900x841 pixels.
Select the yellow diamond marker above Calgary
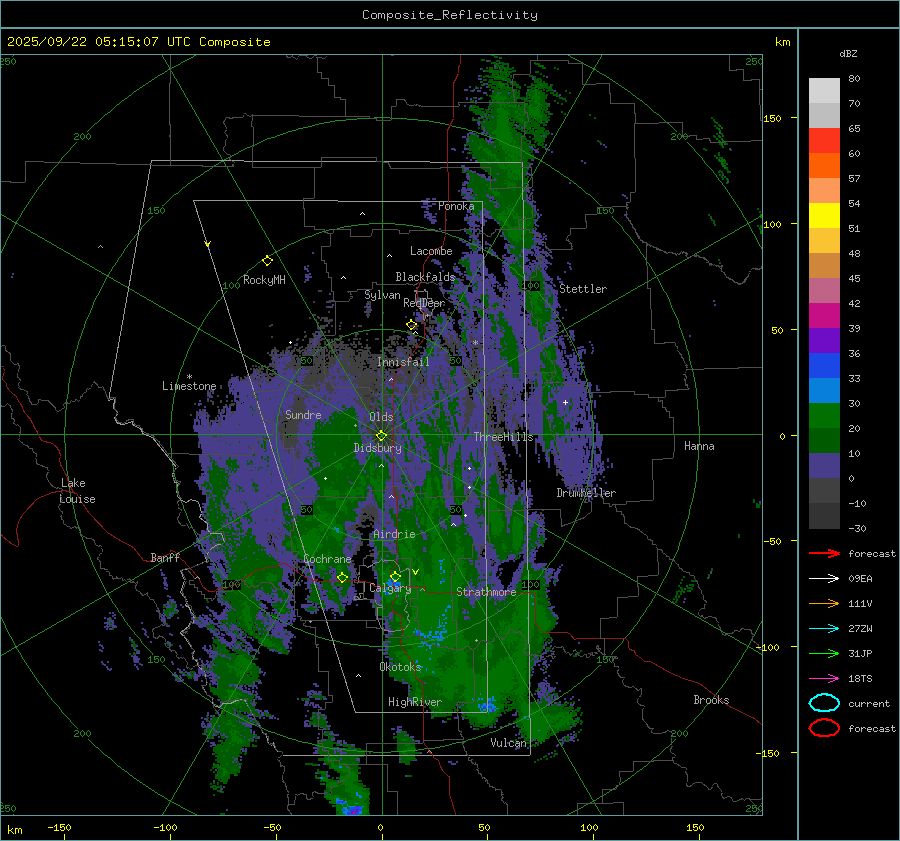coord(395,576)
